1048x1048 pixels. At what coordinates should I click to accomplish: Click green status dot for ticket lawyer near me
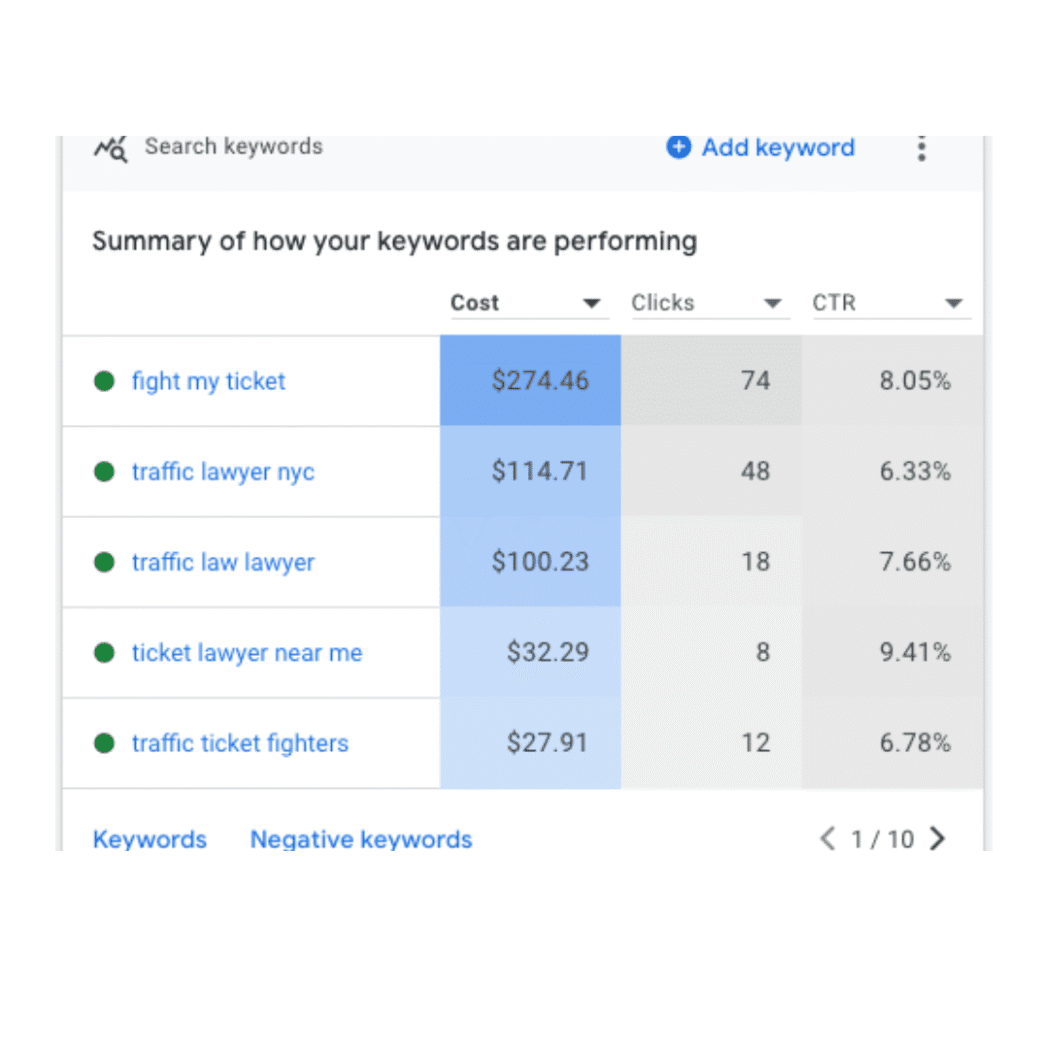tap(104, 653)
